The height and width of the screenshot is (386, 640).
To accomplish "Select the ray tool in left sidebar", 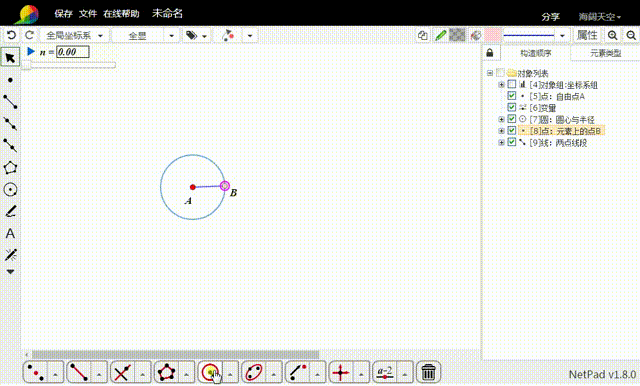I will [10, 124].
